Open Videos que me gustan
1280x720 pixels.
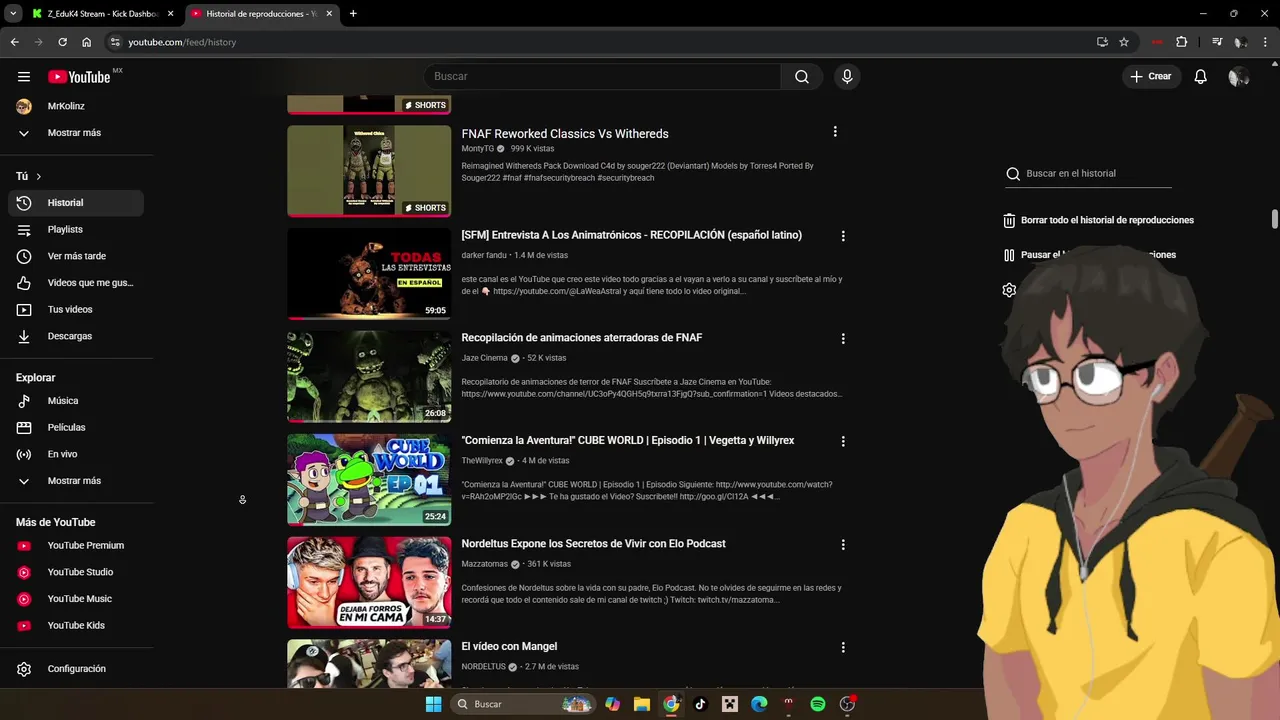pyautogui.click(x=76, y=283)
